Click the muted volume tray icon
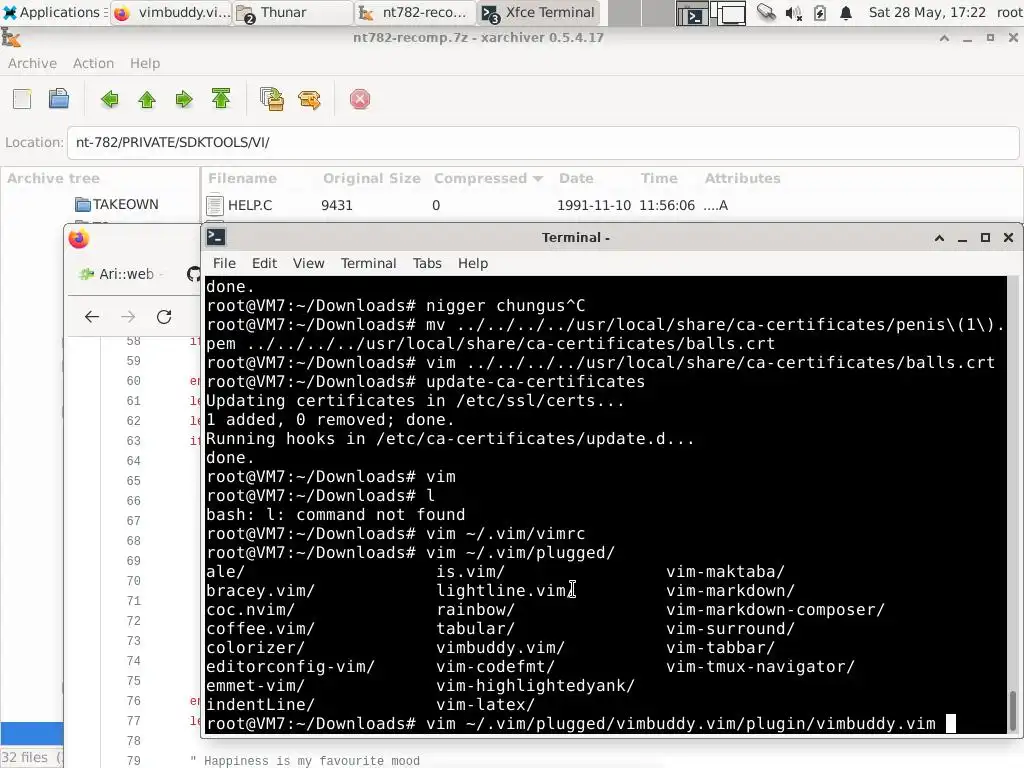Screen dimensions: 1024x768 coord(793,12)
